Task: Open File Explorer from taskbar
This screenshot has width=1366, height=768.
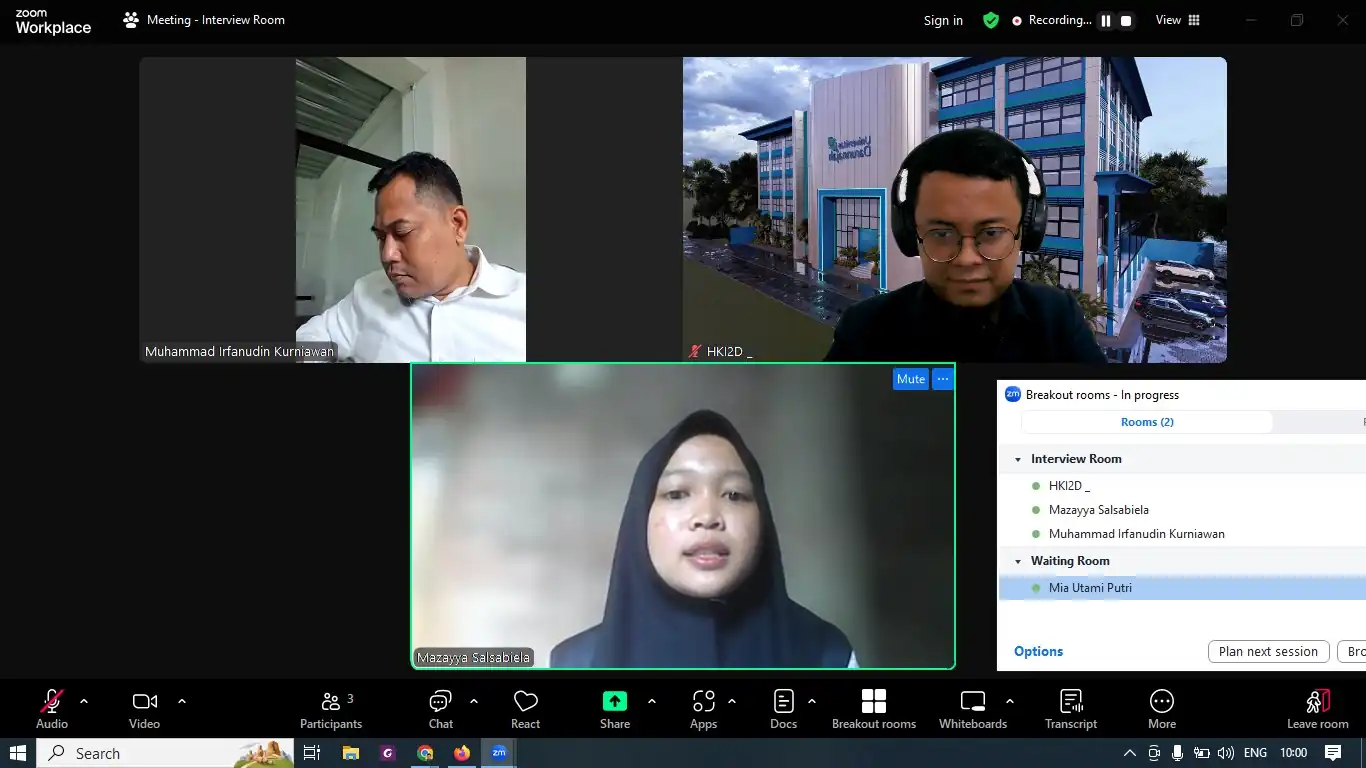Action: click(x=350, y=753)
